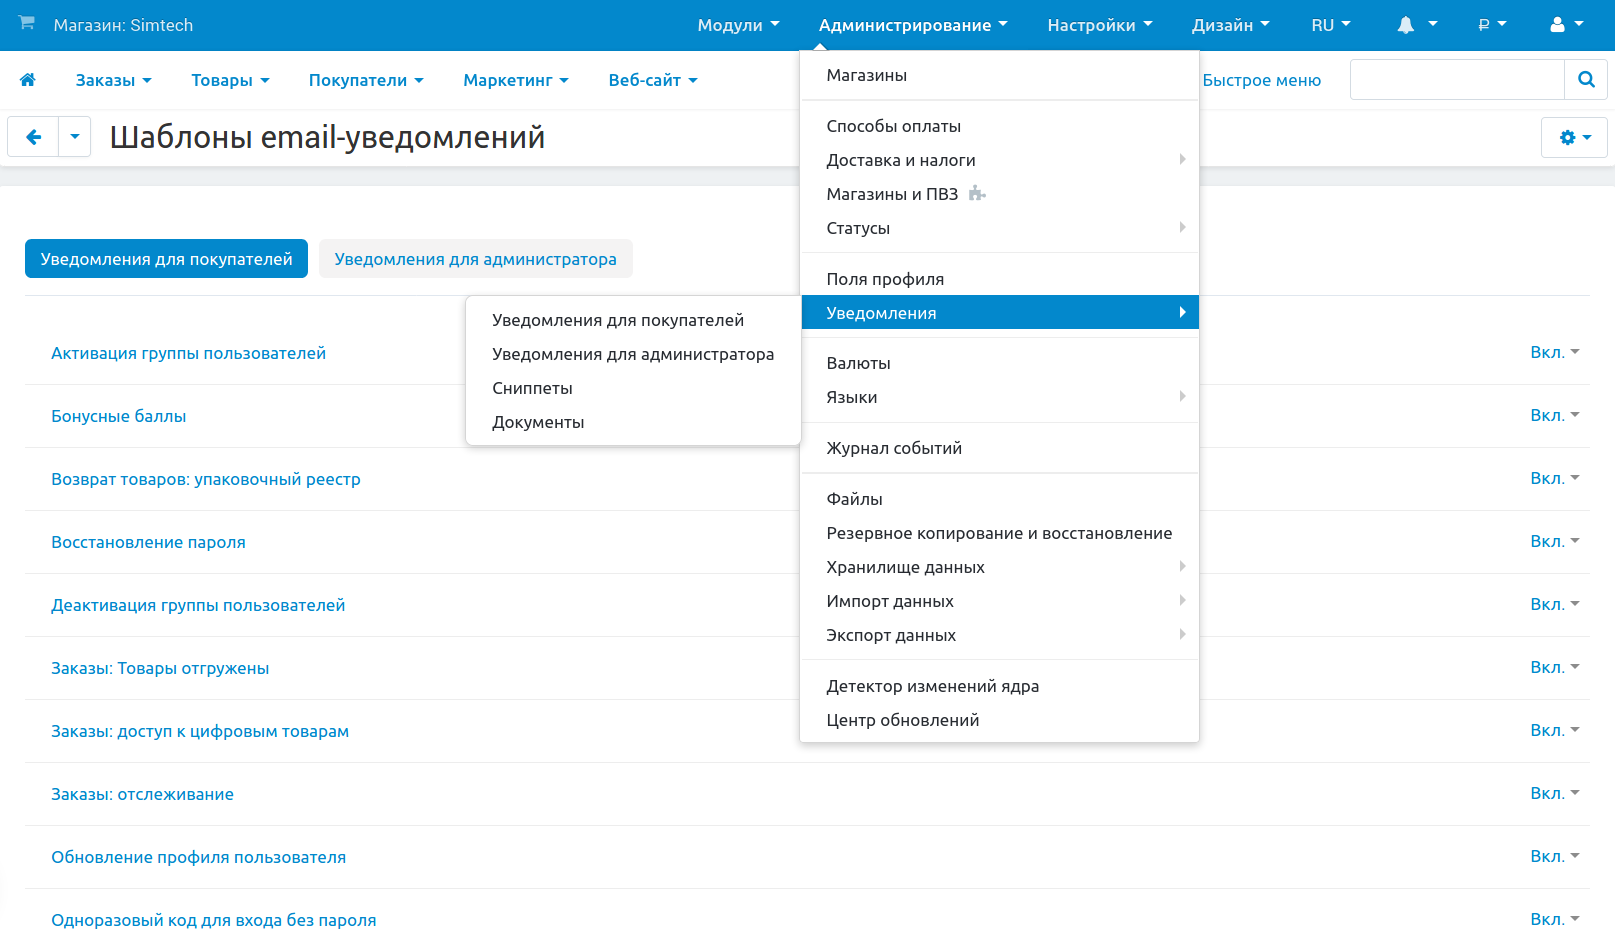Click the back arrow button

tap(34, 137)
